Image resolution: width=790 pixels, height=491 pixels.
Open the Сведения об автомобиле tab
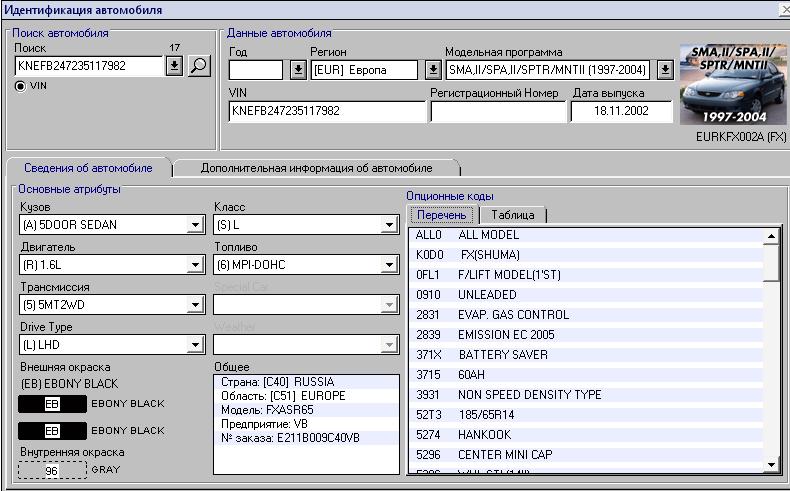point(88,168)
